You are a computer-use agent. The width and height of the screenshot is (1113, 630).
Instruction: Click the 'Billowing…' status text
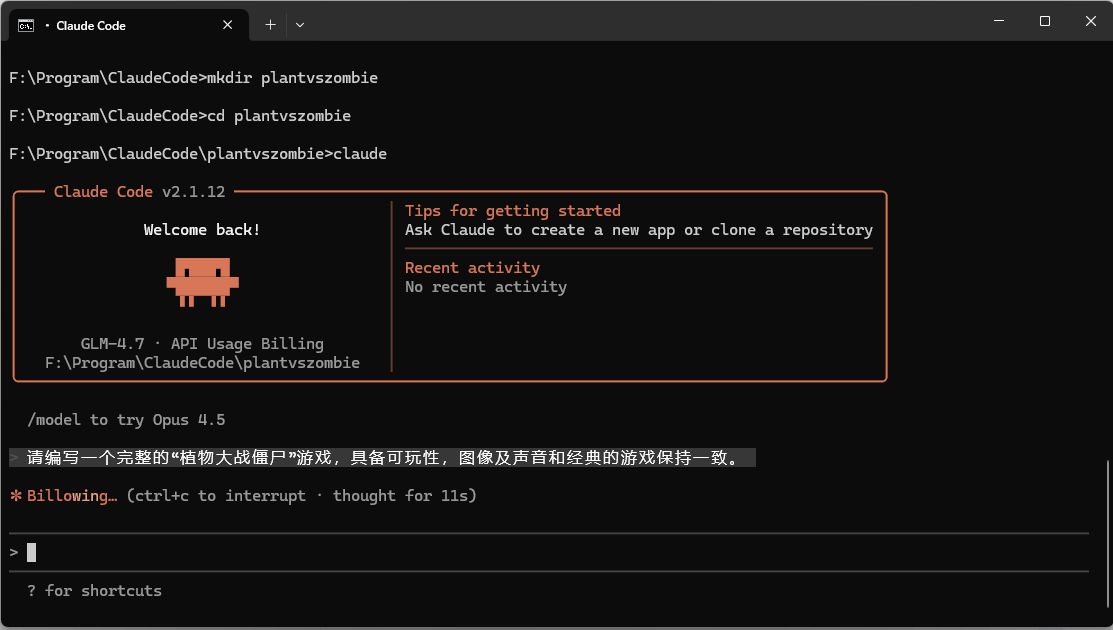72,495
